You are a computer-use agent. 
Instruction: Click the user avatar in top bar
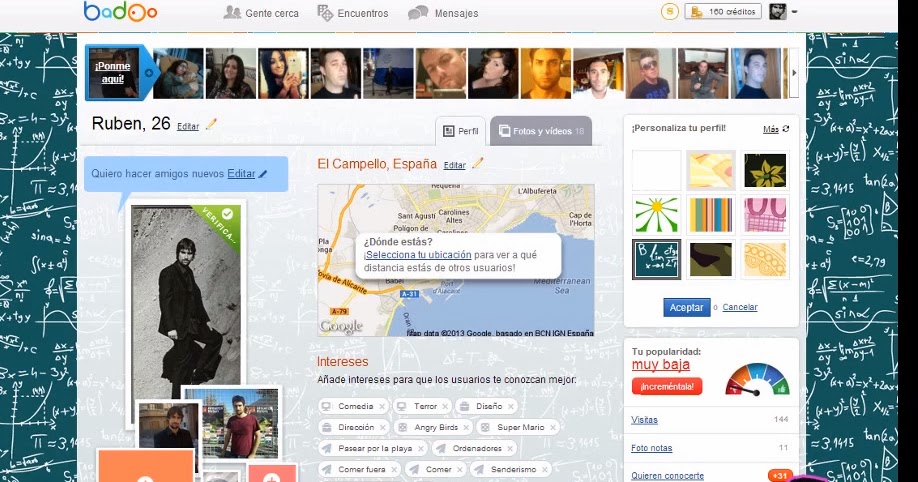[x=777, y=11]
